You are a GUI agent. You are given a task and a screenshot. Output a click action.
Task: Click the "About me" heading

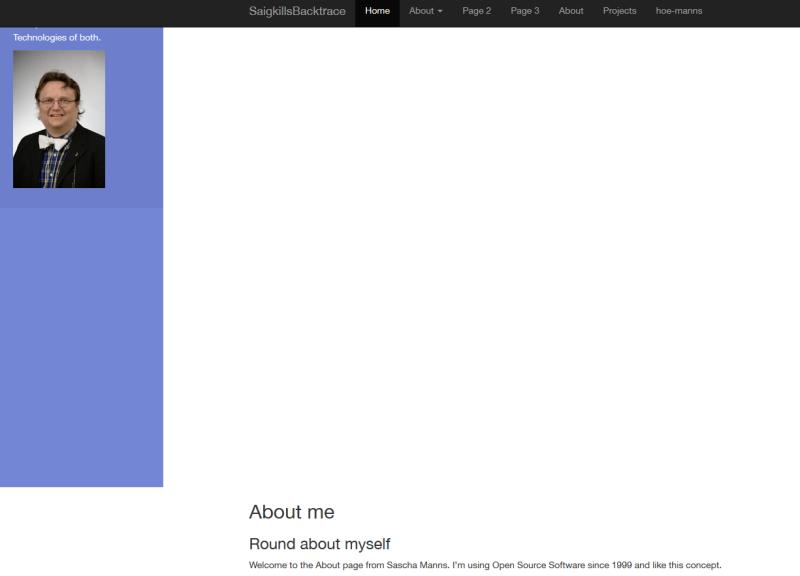[291, 512]
